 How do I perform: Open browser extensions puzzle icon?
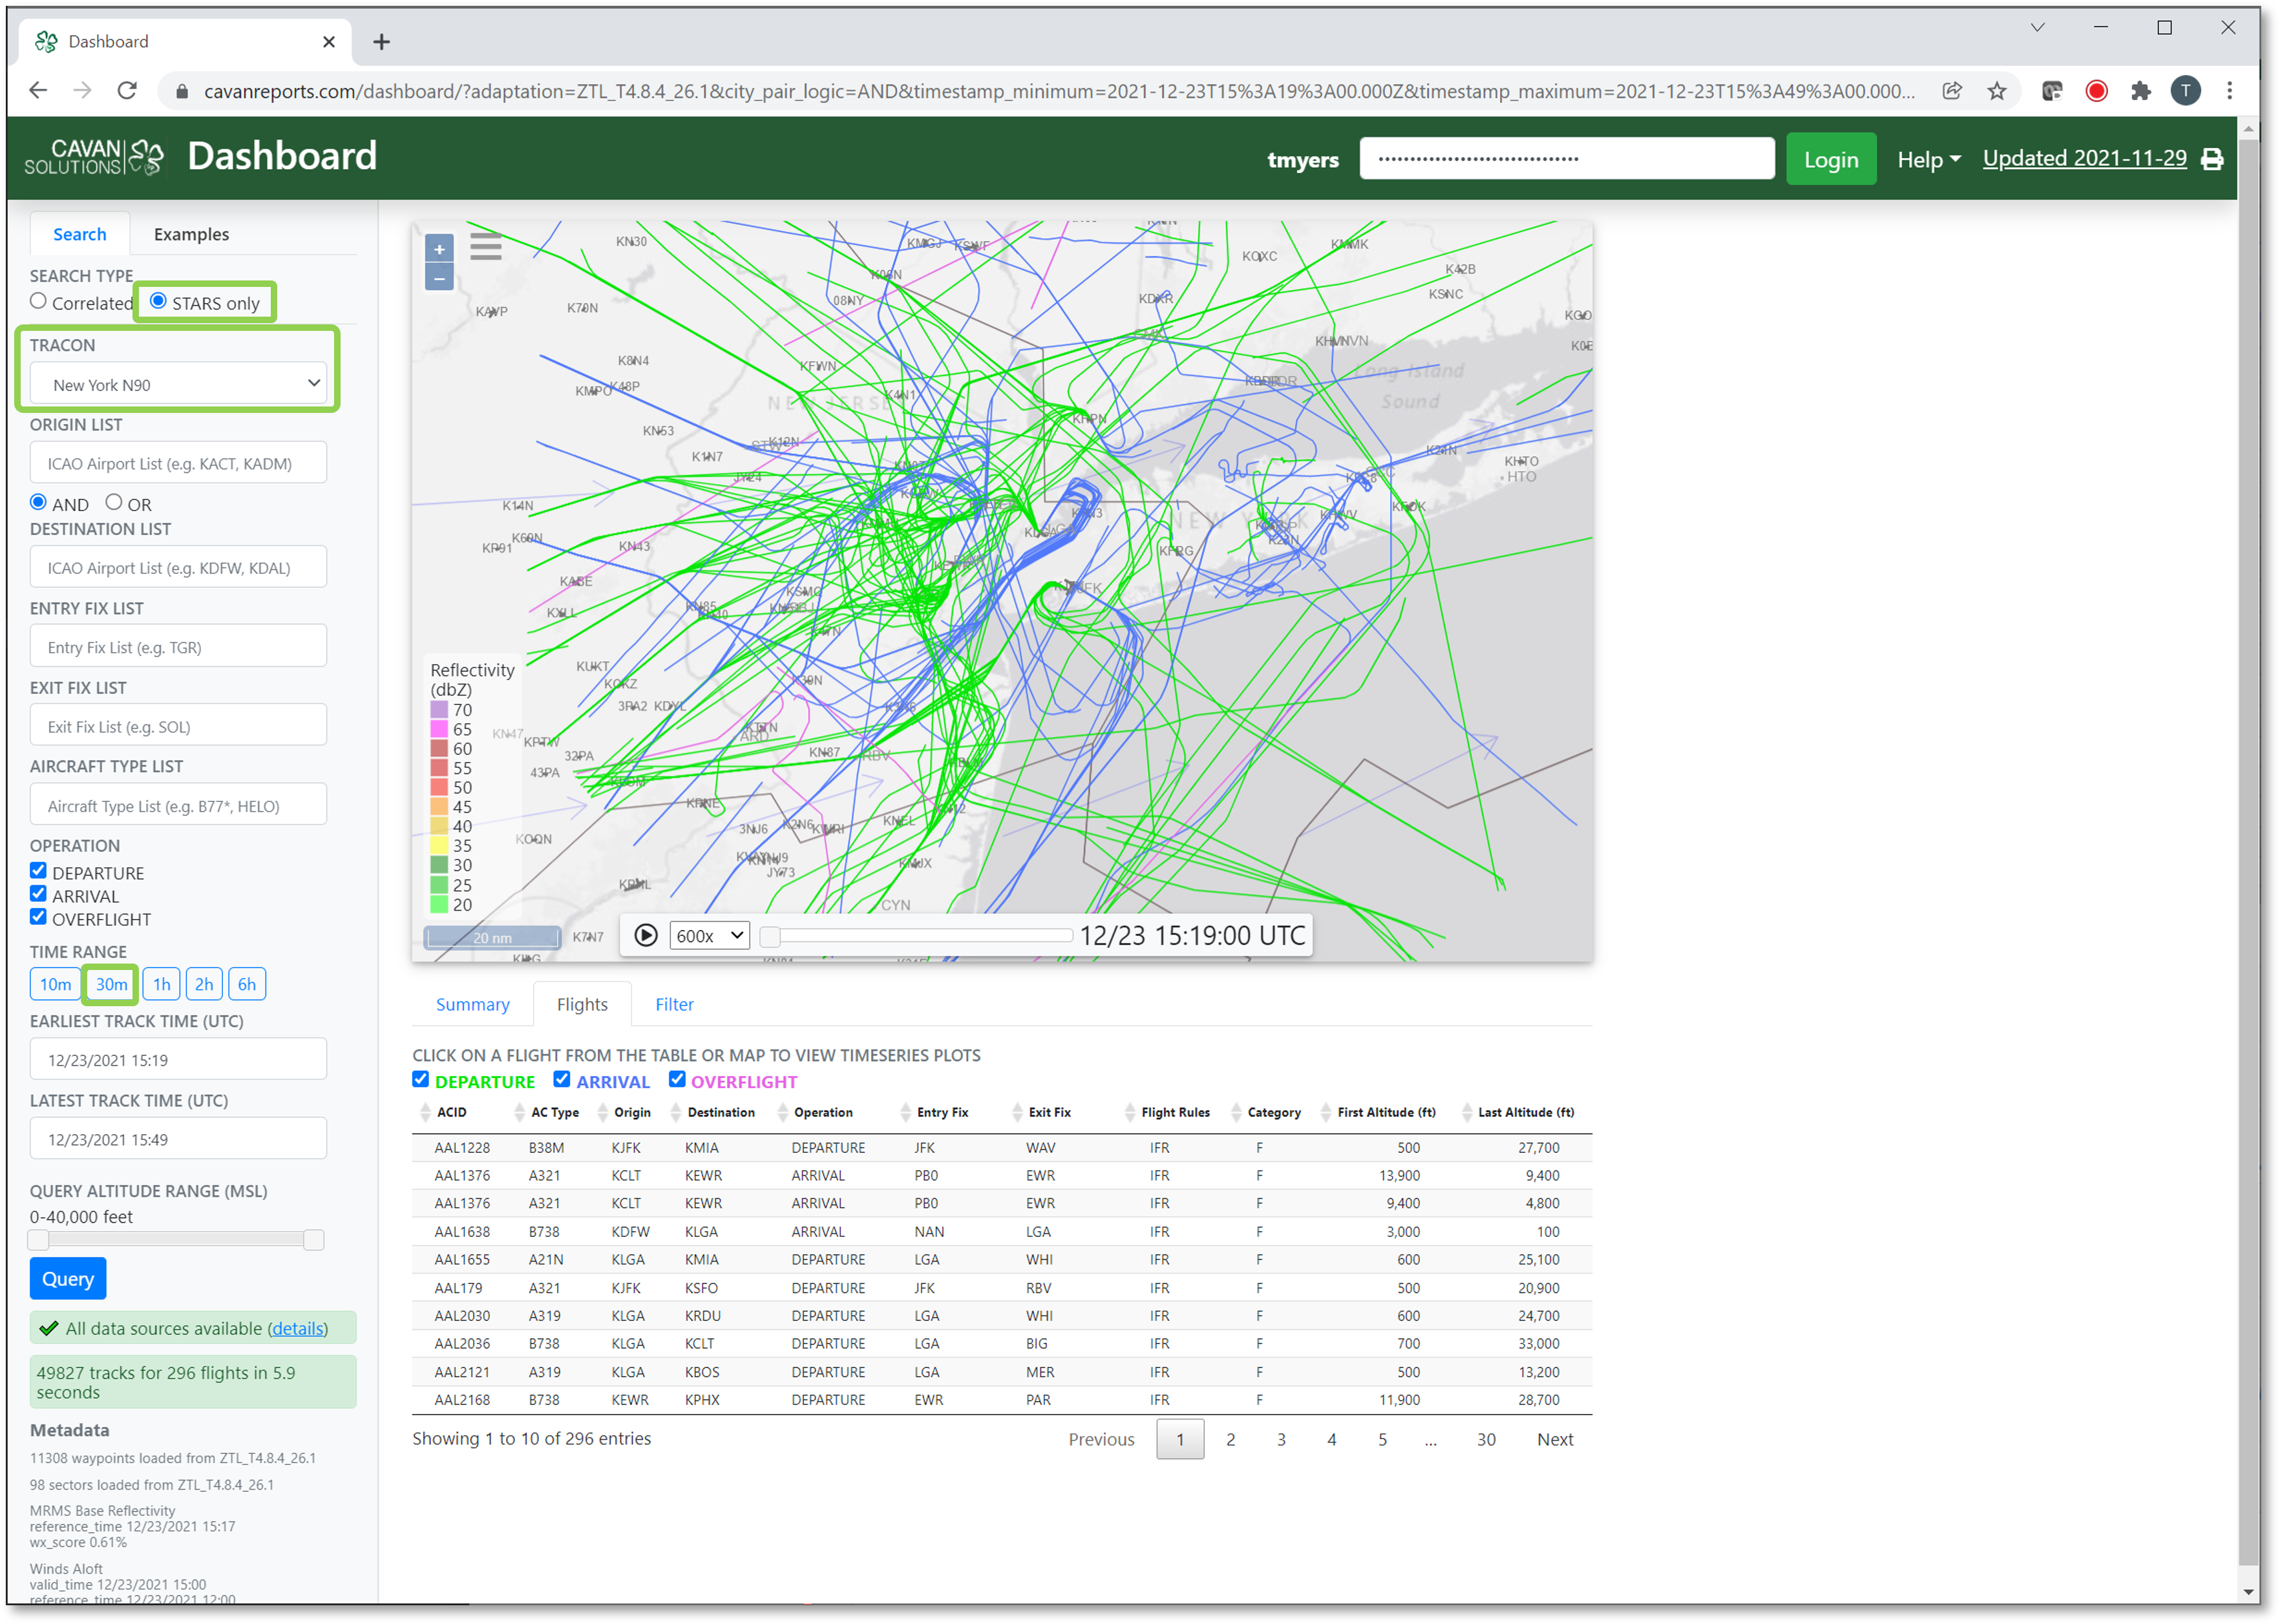tap(2140, 91)
